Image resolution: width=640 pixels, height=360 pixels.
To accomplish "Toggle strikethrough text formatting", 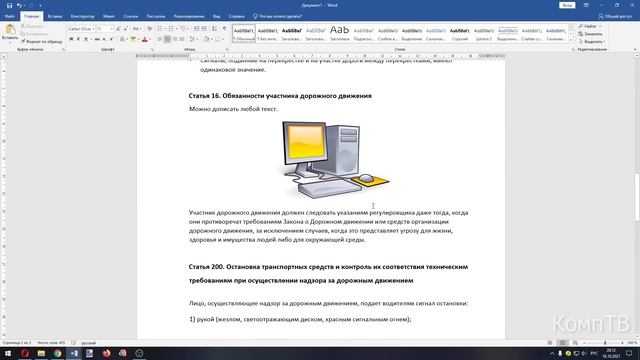I will coord(97,39).
